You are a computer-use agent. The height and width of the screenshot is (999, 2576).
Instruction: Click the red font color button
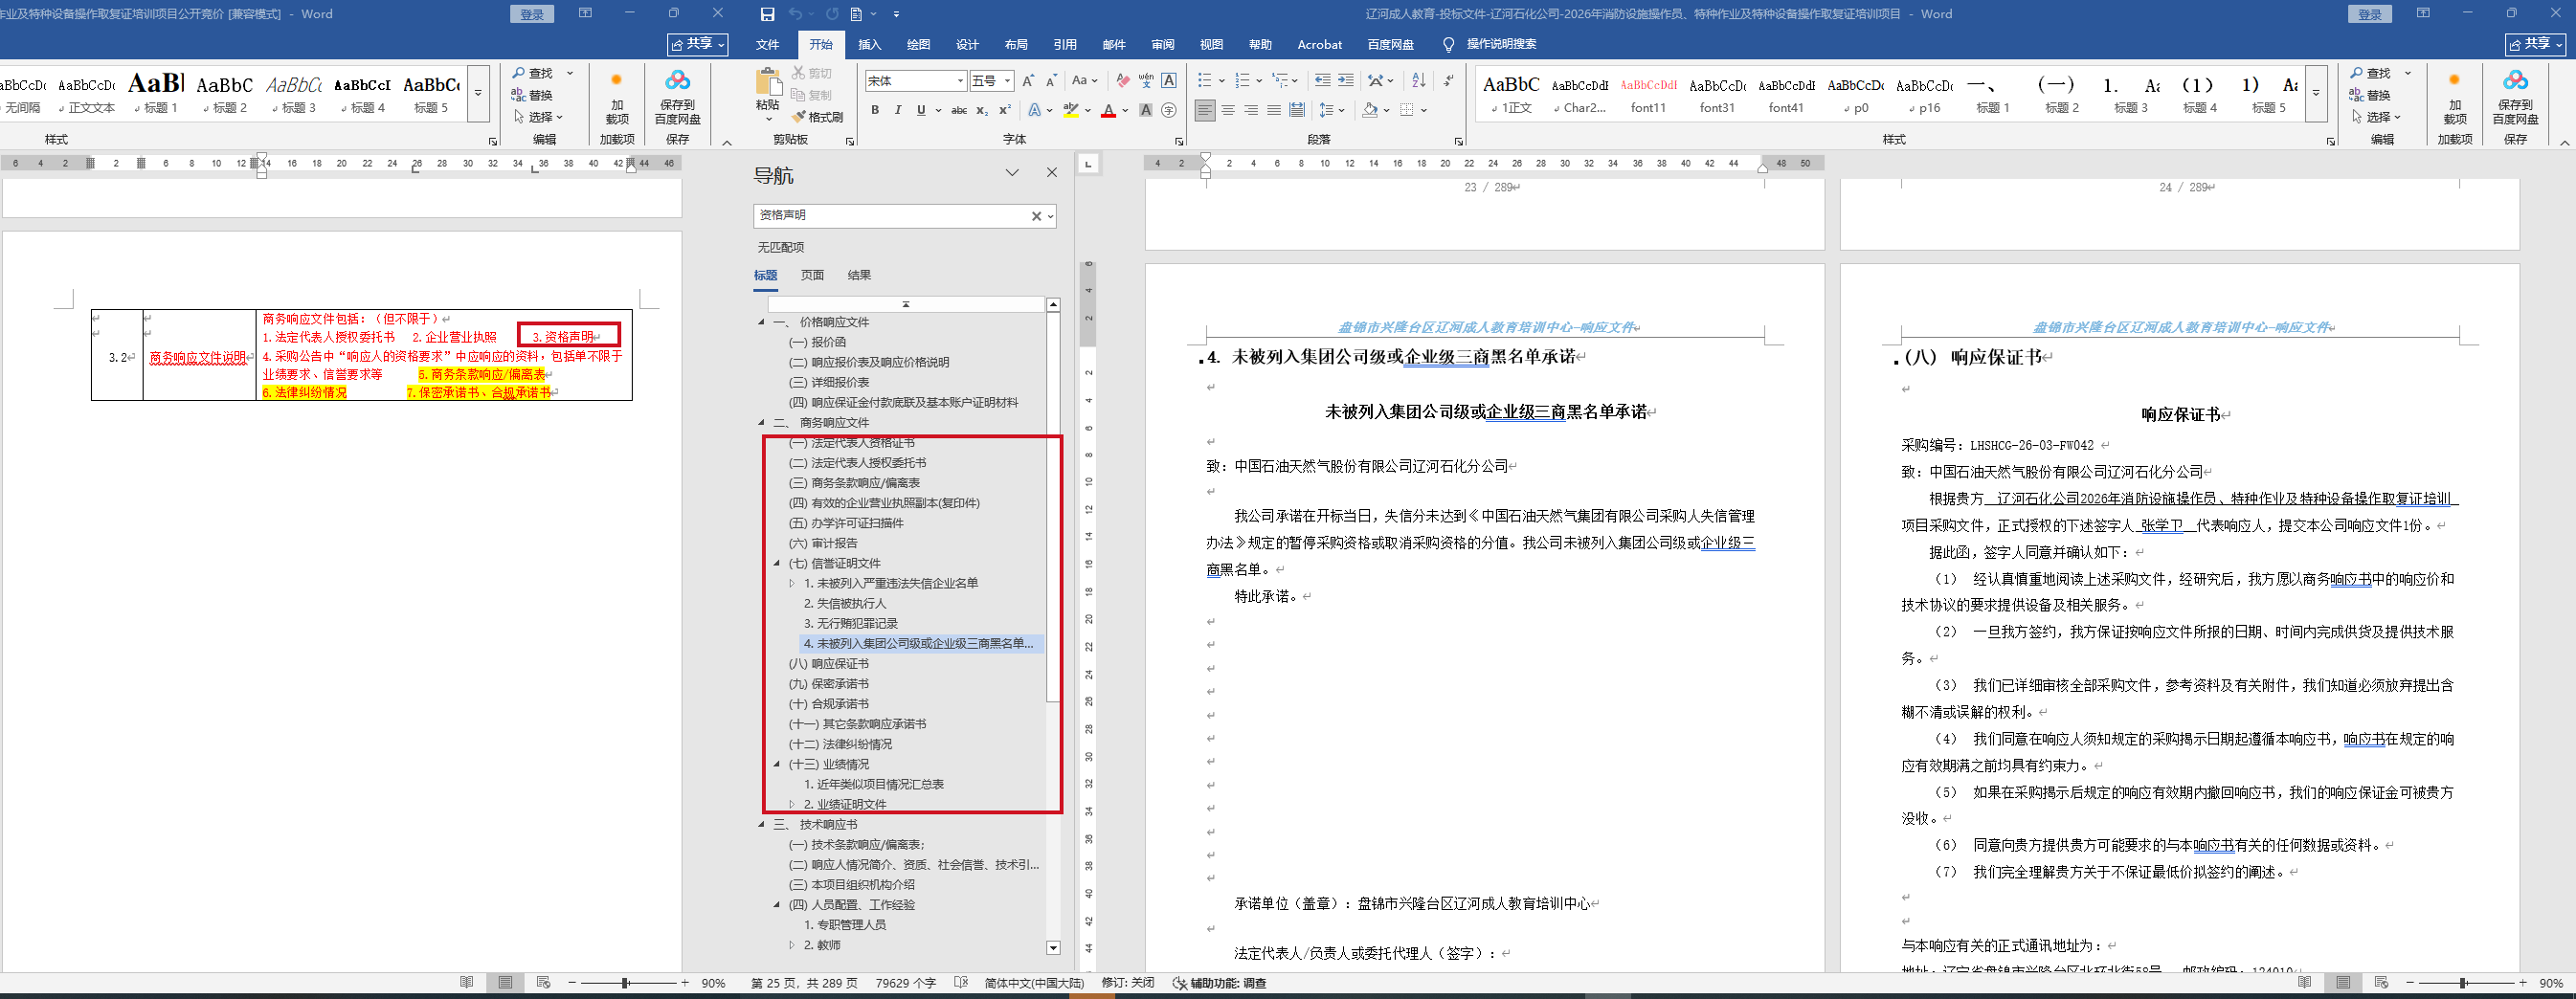(x=1108, y=110)
